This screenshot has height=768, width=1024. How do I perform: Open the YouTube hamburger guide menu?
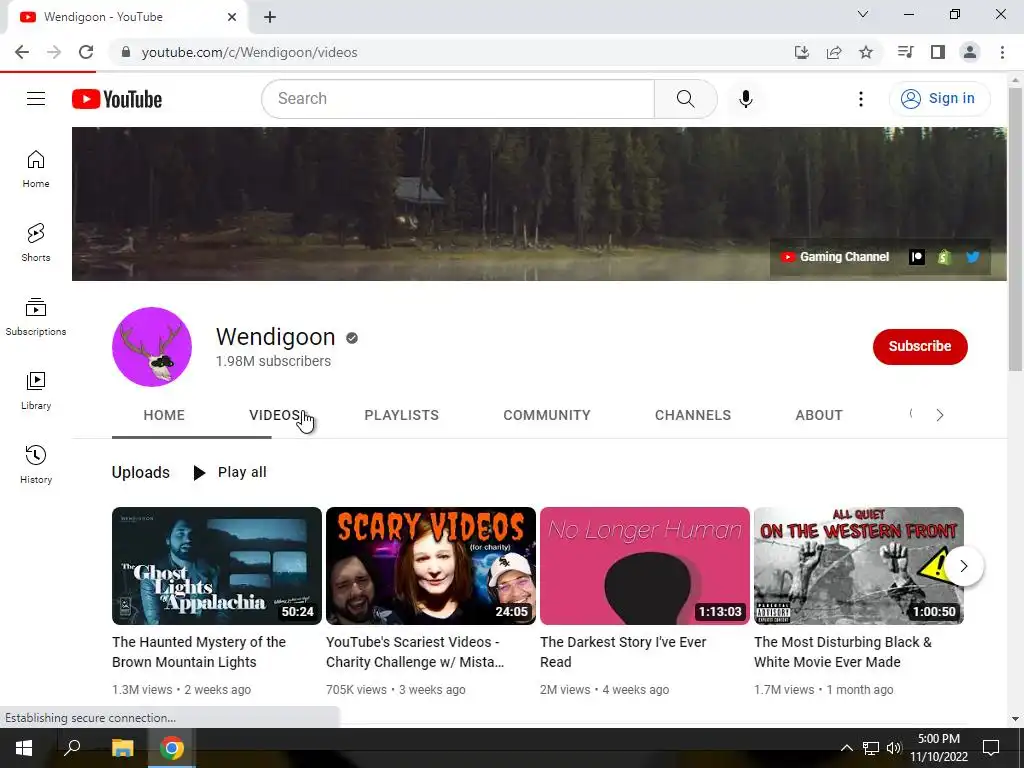[x=36, y=99]
